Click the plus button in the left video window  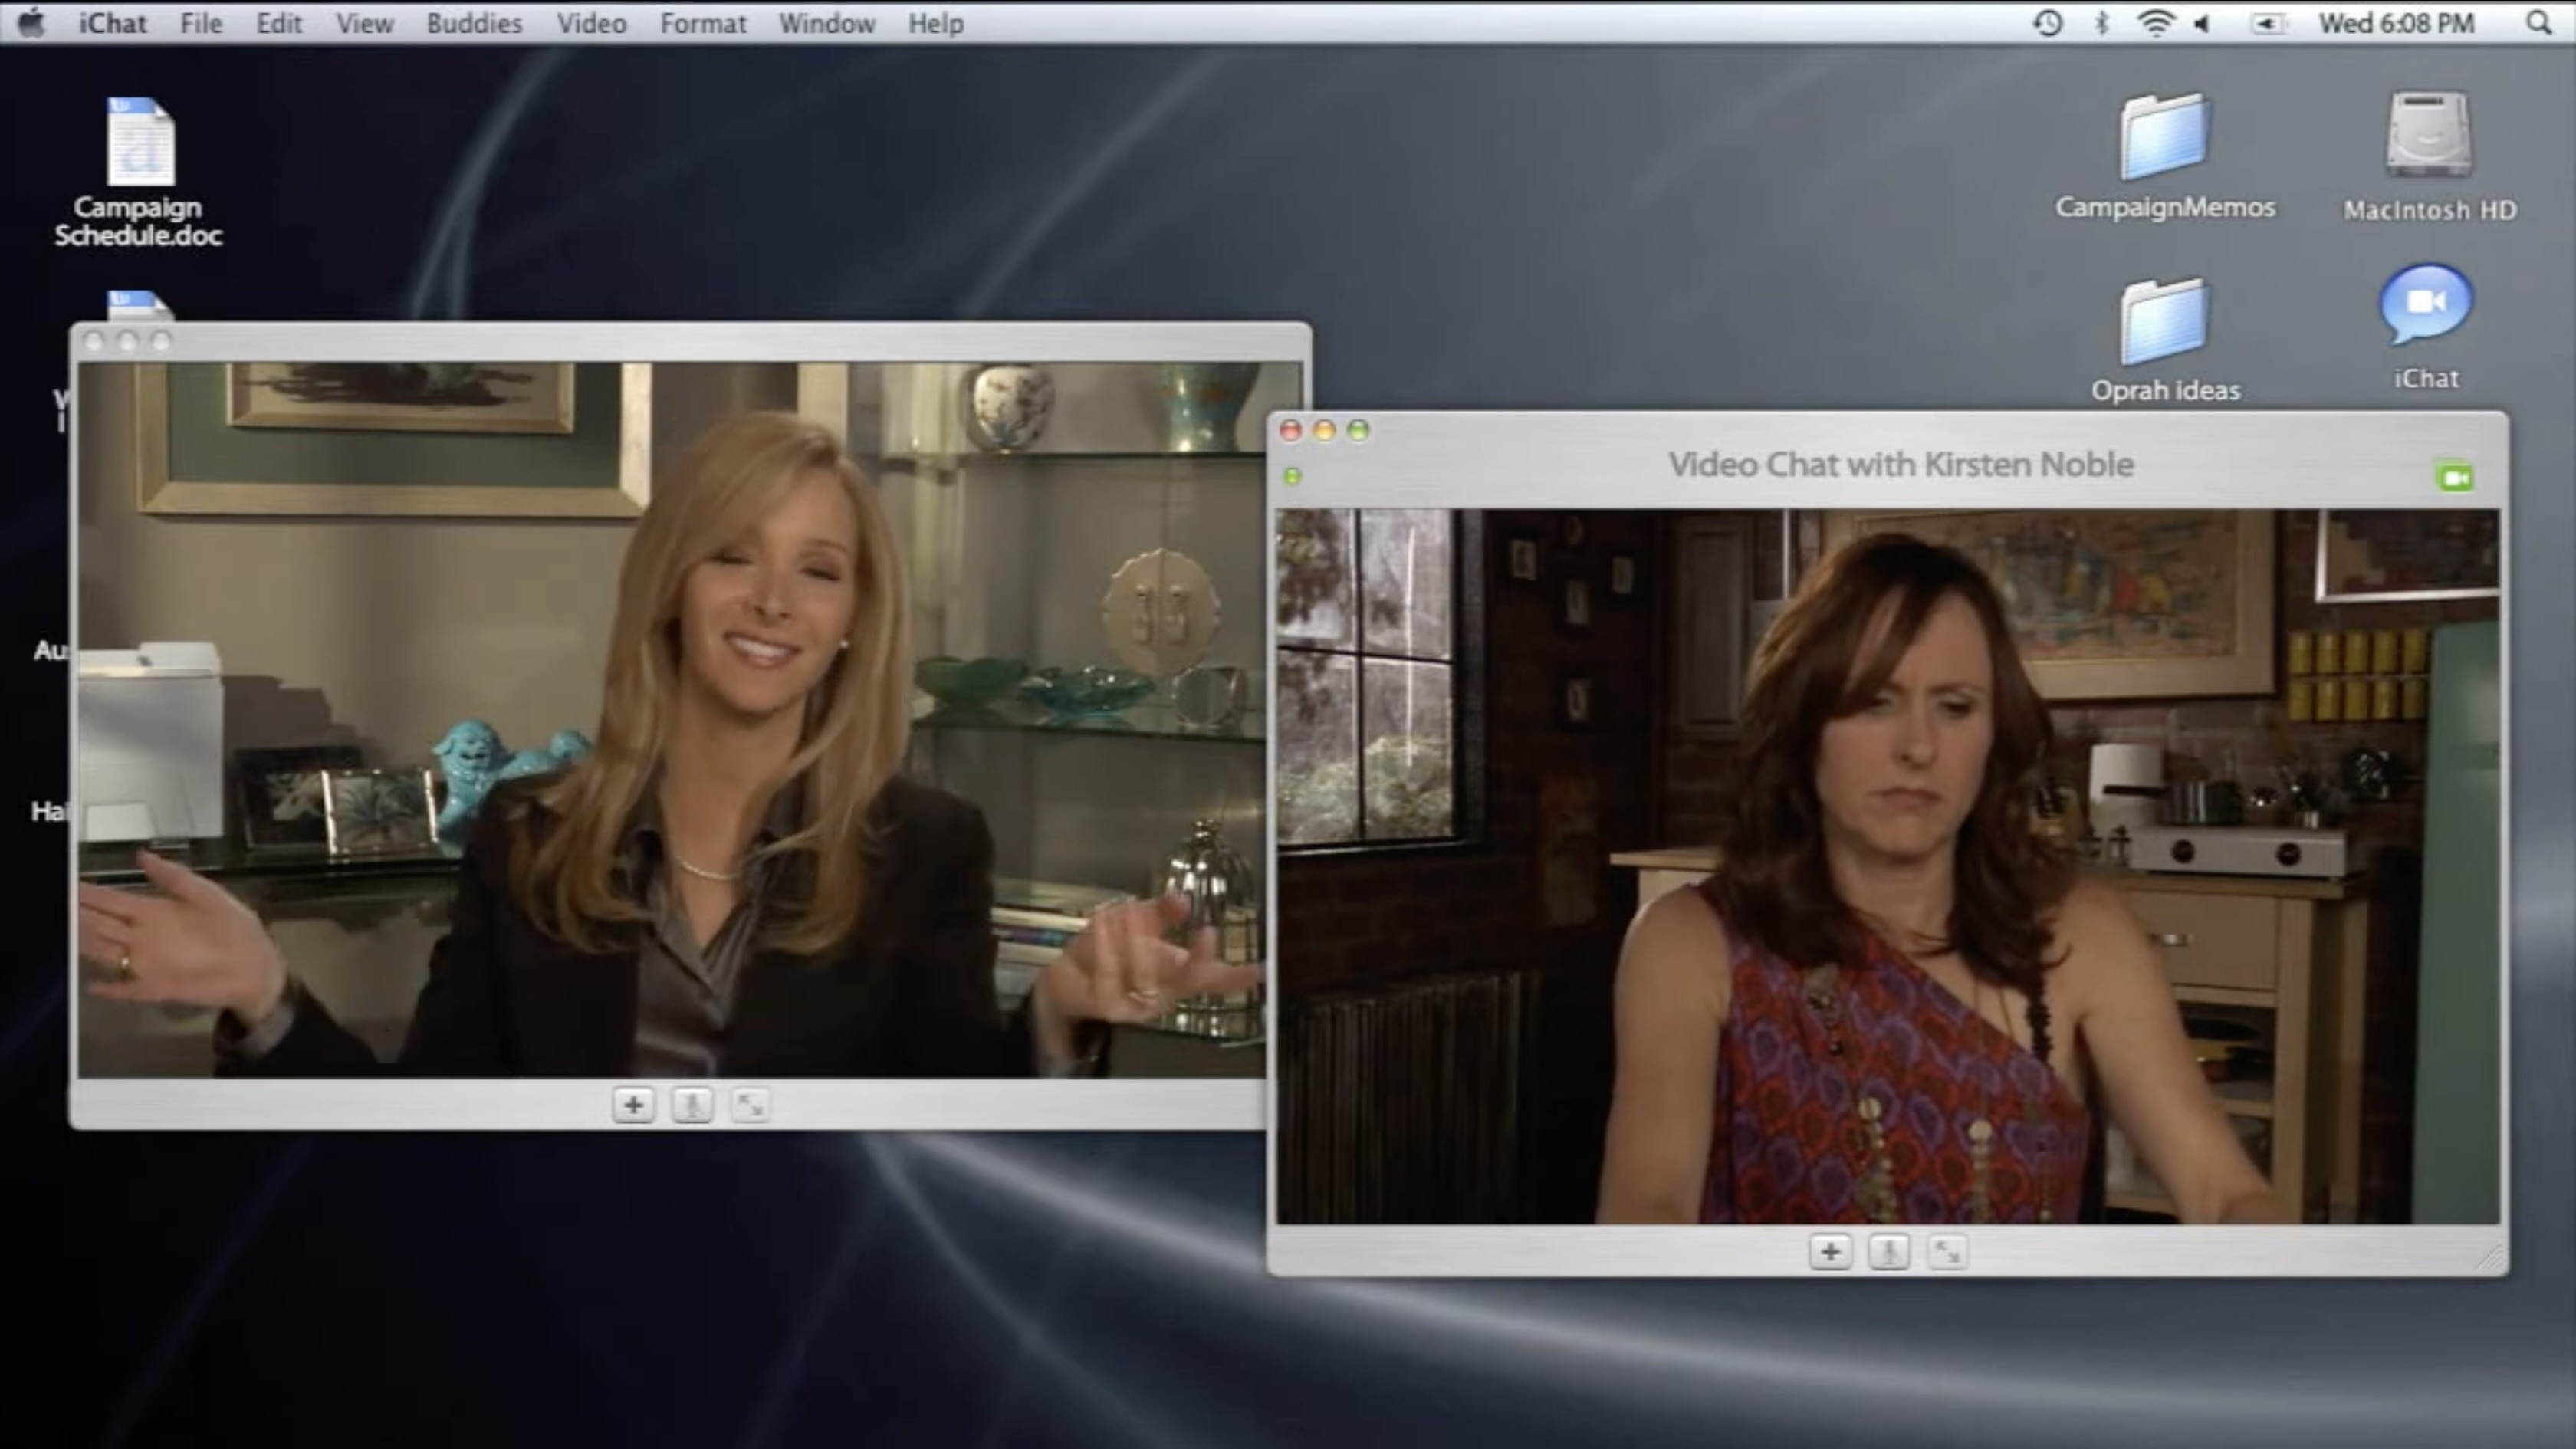(633, 1105)
